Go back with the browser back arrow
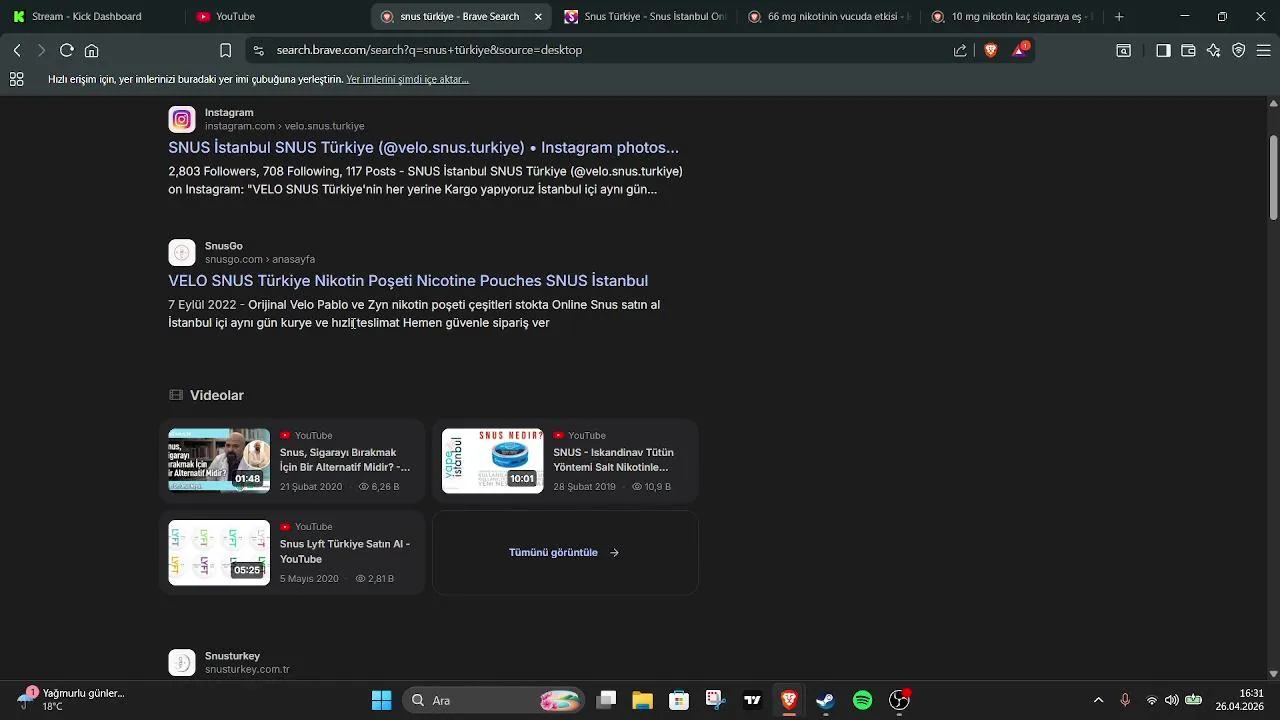This screenshot has width=1280, height=720. click(x=17, y=50)
